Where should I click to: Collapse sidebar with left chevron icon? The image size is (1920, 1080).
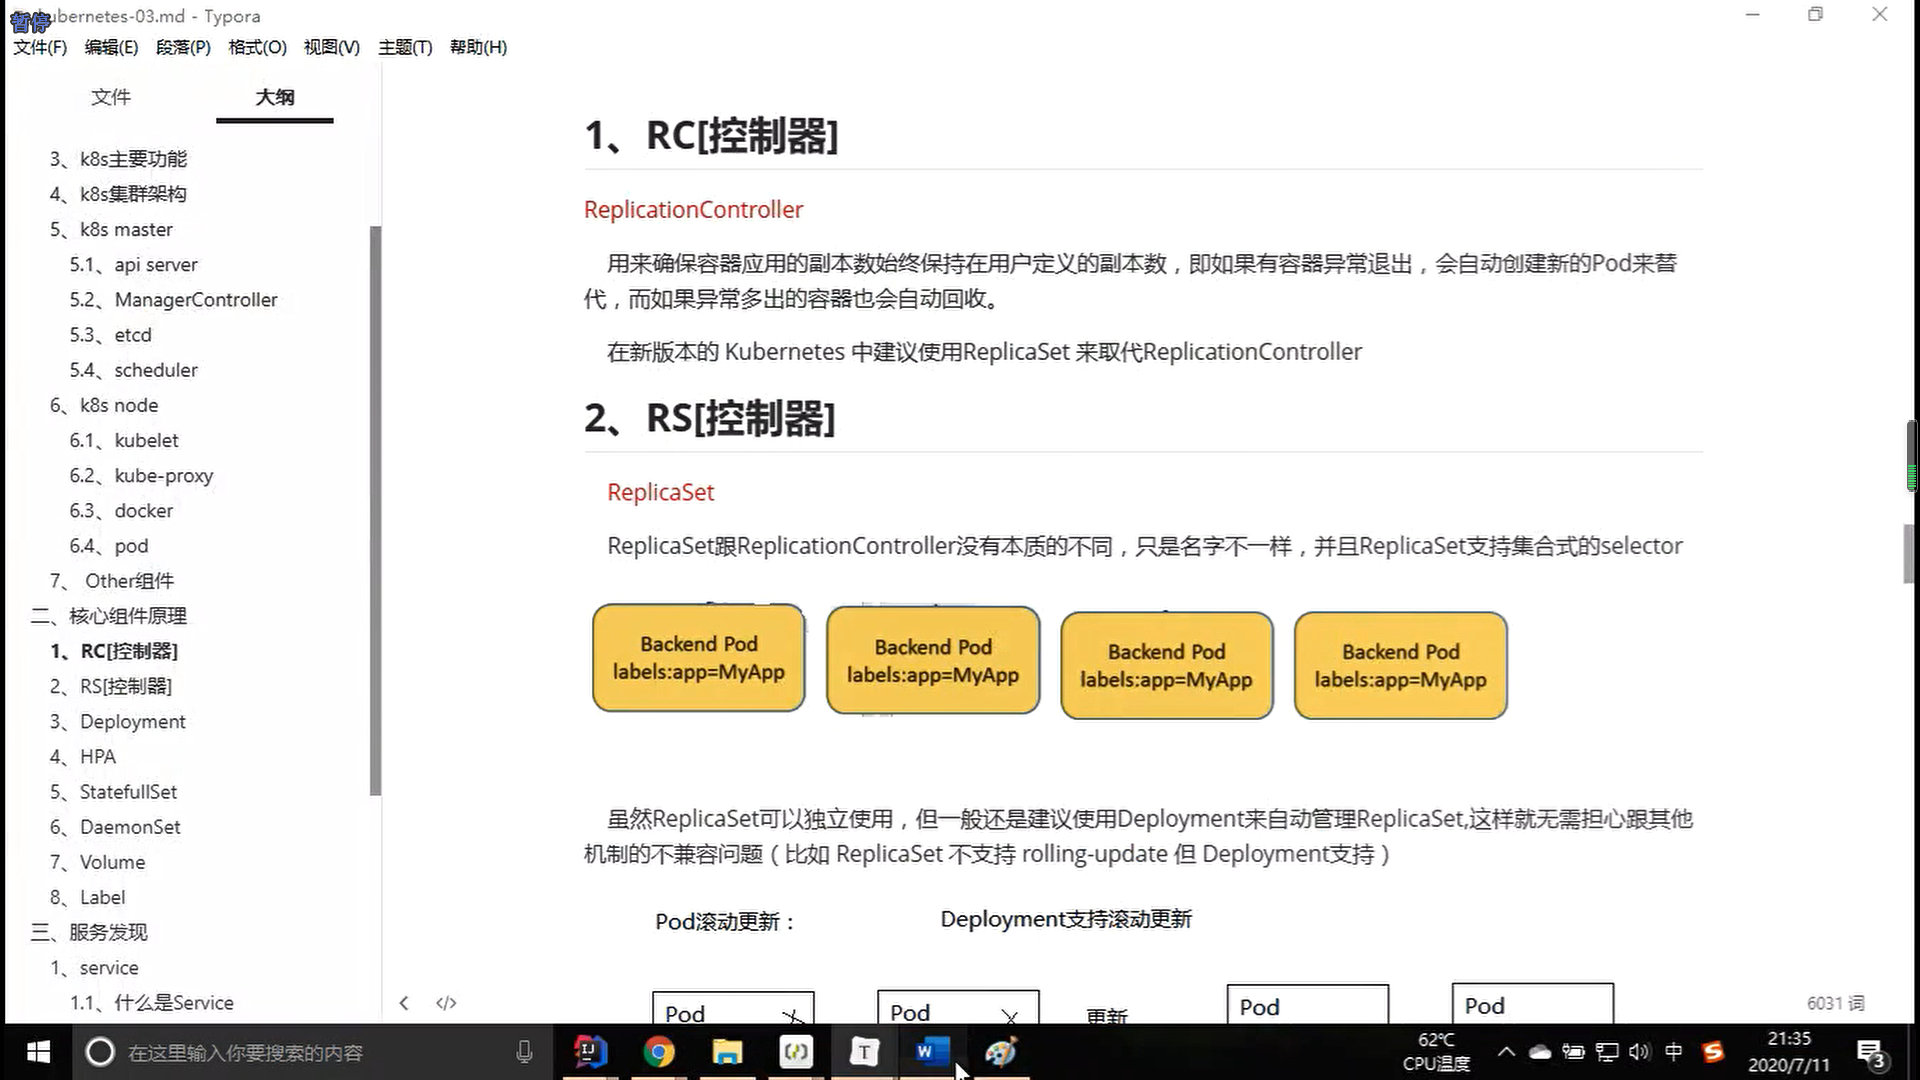pos(404,1003)
